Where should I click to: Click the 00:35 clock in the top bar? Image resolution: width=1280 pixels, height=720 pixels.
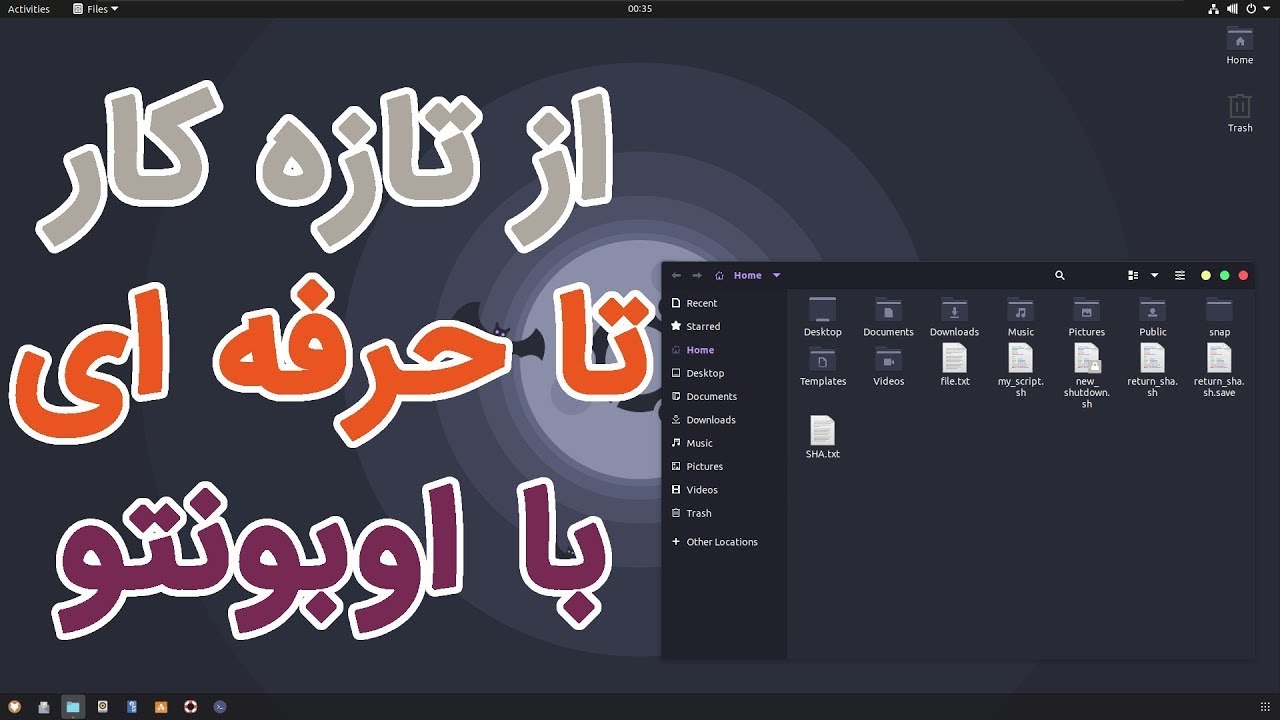[640, 9]
